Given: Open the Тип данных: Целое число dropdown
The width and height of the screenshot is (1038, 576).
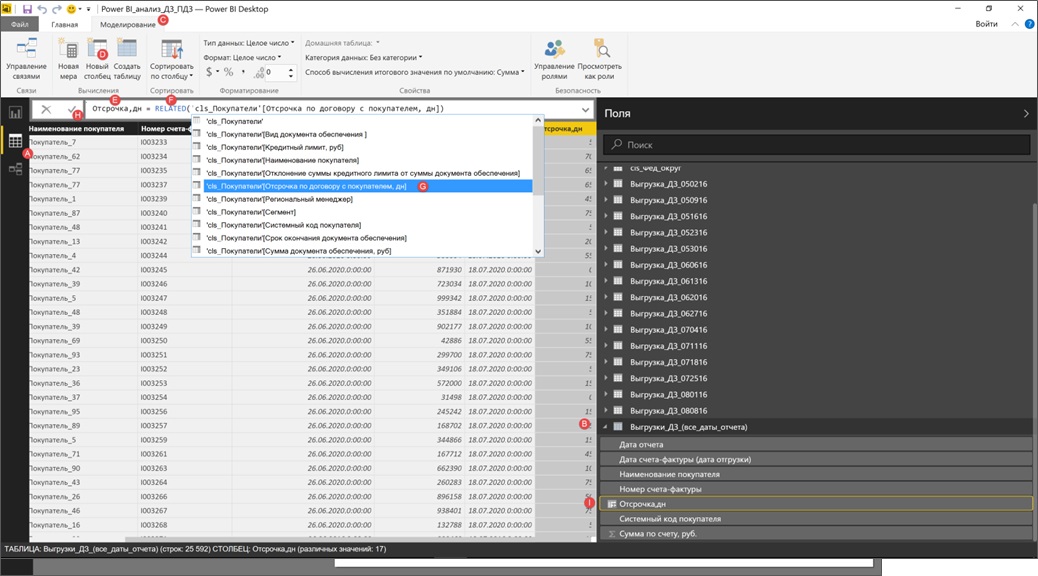Looking at the screenshot, I should (249, 43).
